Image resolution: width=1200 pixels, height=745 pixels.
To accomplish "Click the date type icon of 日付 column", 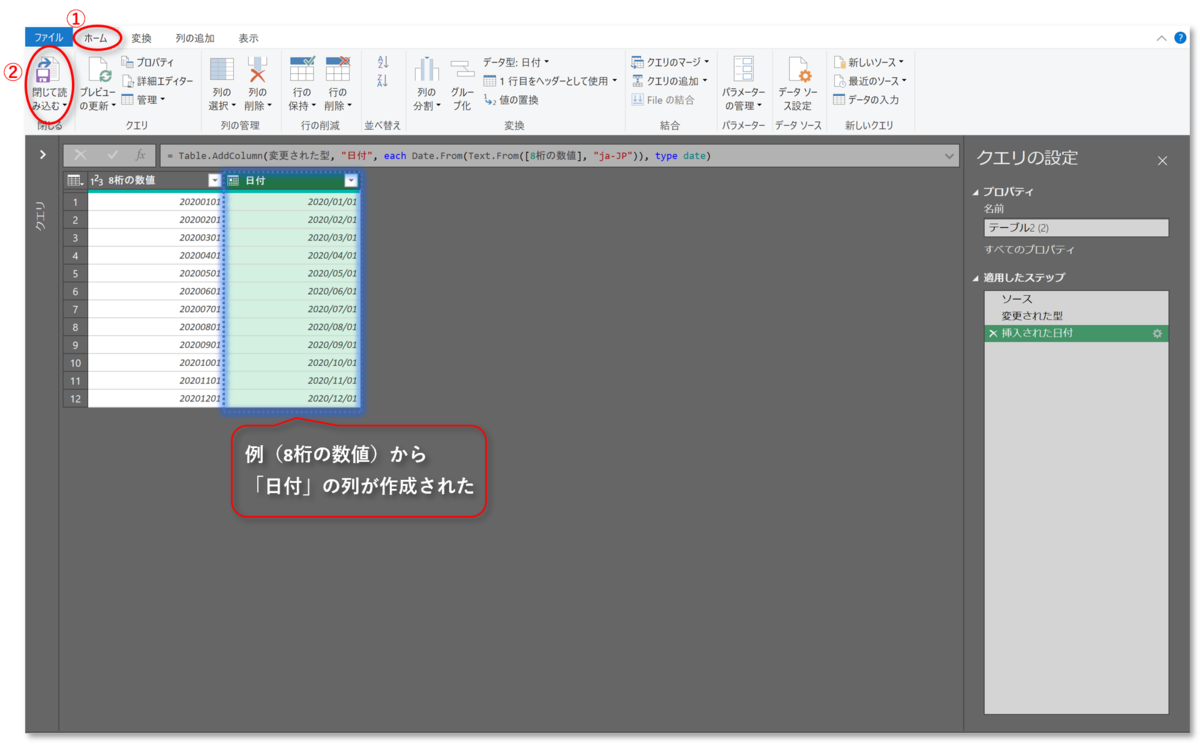I will (233, 180).
